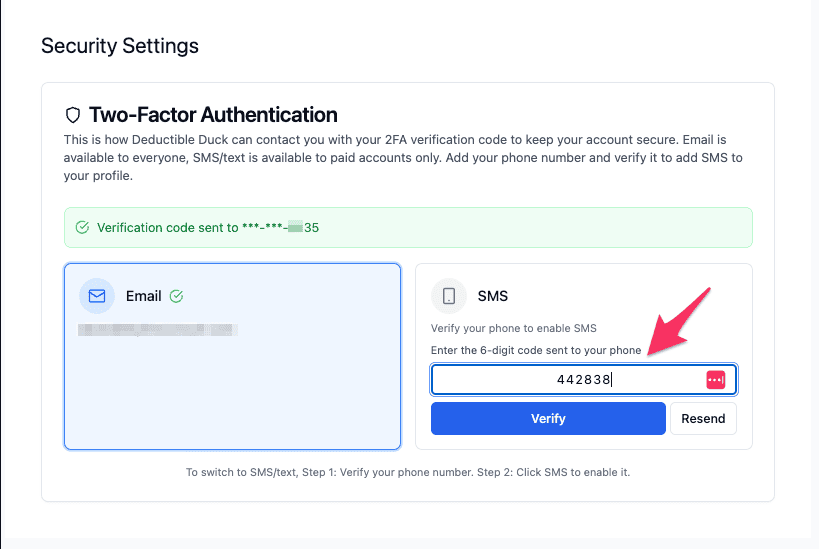This screenshot has width=819, height=549.
Task: Resend the SMS verification code
Action: [703, 419]
